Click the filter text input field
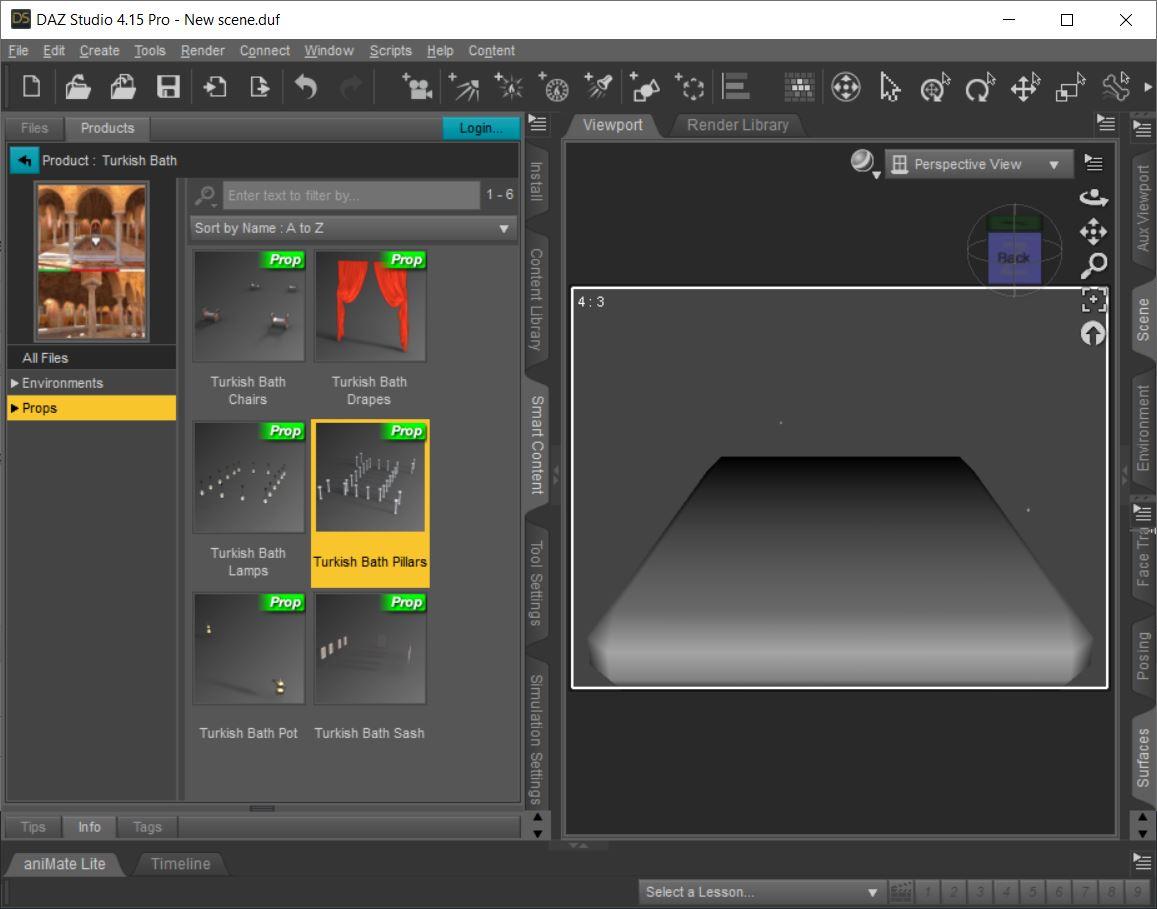 point(351,196)
